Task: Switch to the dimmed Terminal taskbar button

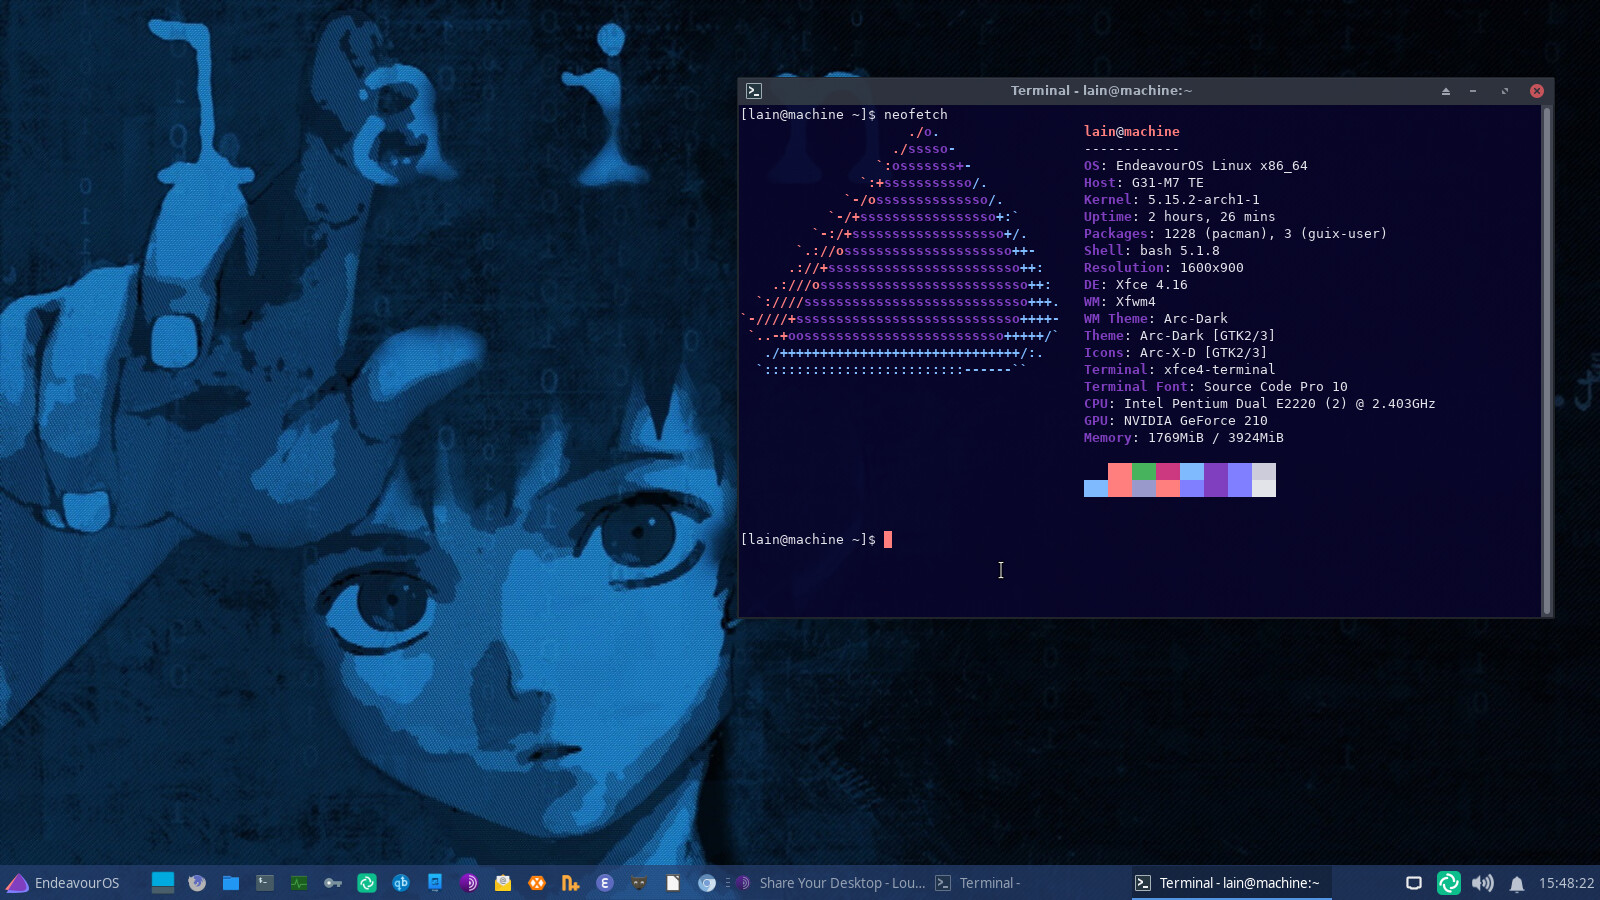Action: [x=1029, y=883]
